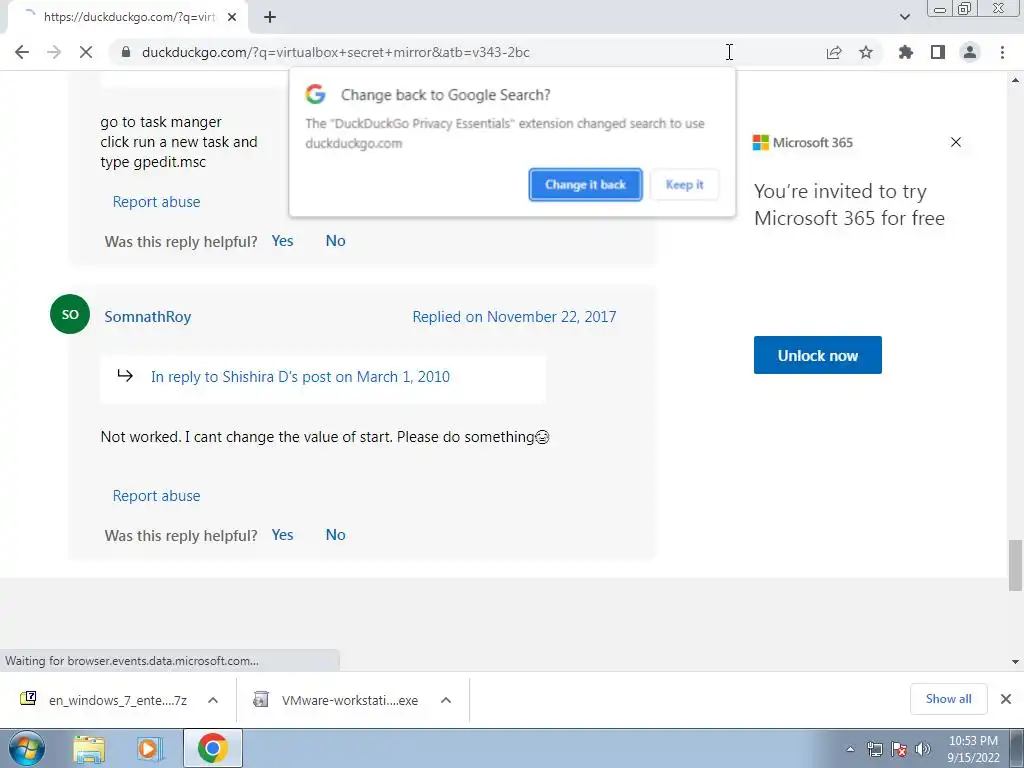1024x768 pixels.
Task: Click the Show desktop strip beside the clock
Action: click(x=1016, y=748)
